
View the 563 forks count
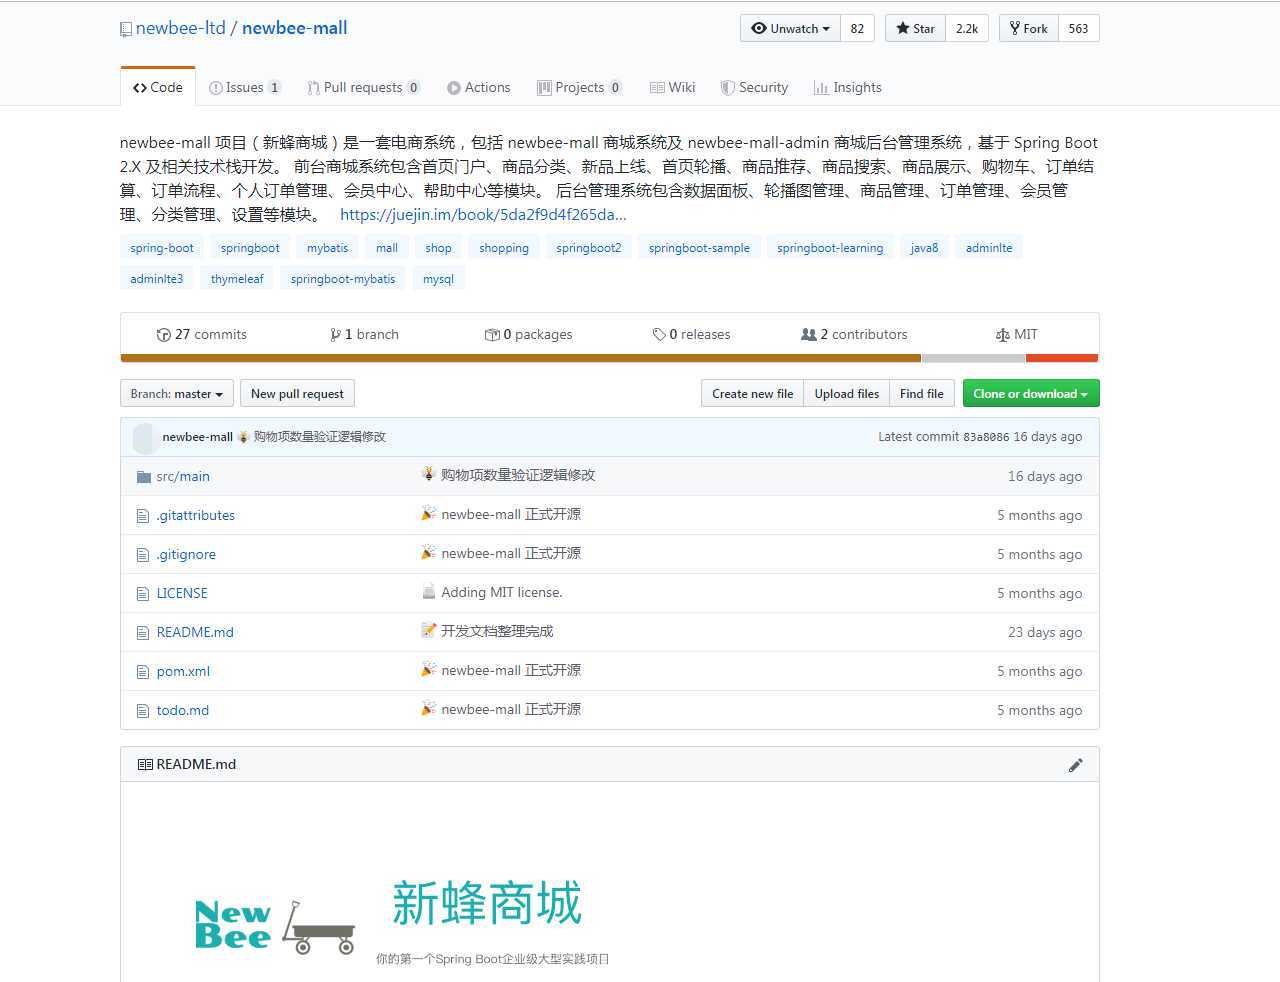[x=1078, y=28]
